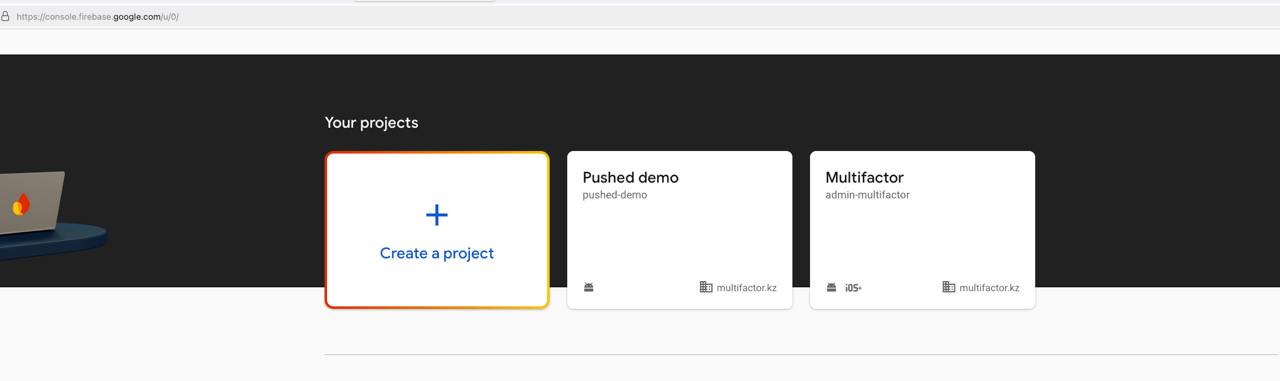Click the Firebase flame logo on laptop

tap(21, 204)
